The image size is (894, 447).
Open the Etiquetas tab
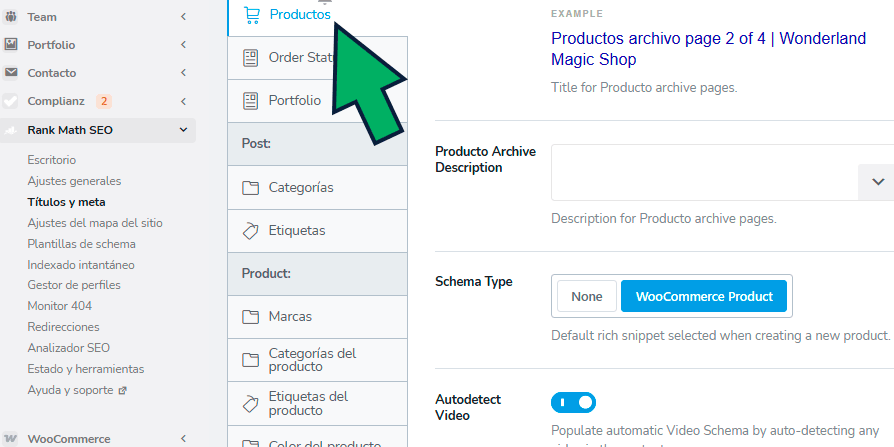click(x=317, y=231)
